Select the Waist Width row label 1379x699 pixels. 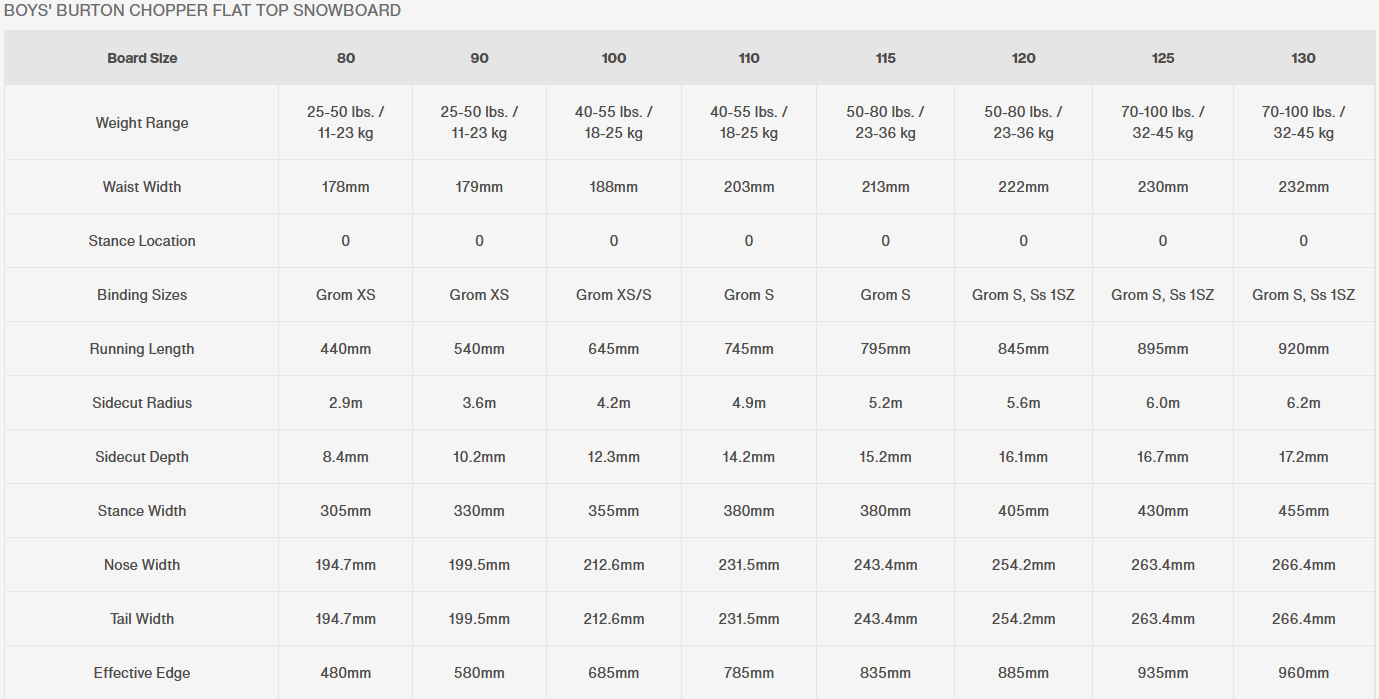pos(142,187)
